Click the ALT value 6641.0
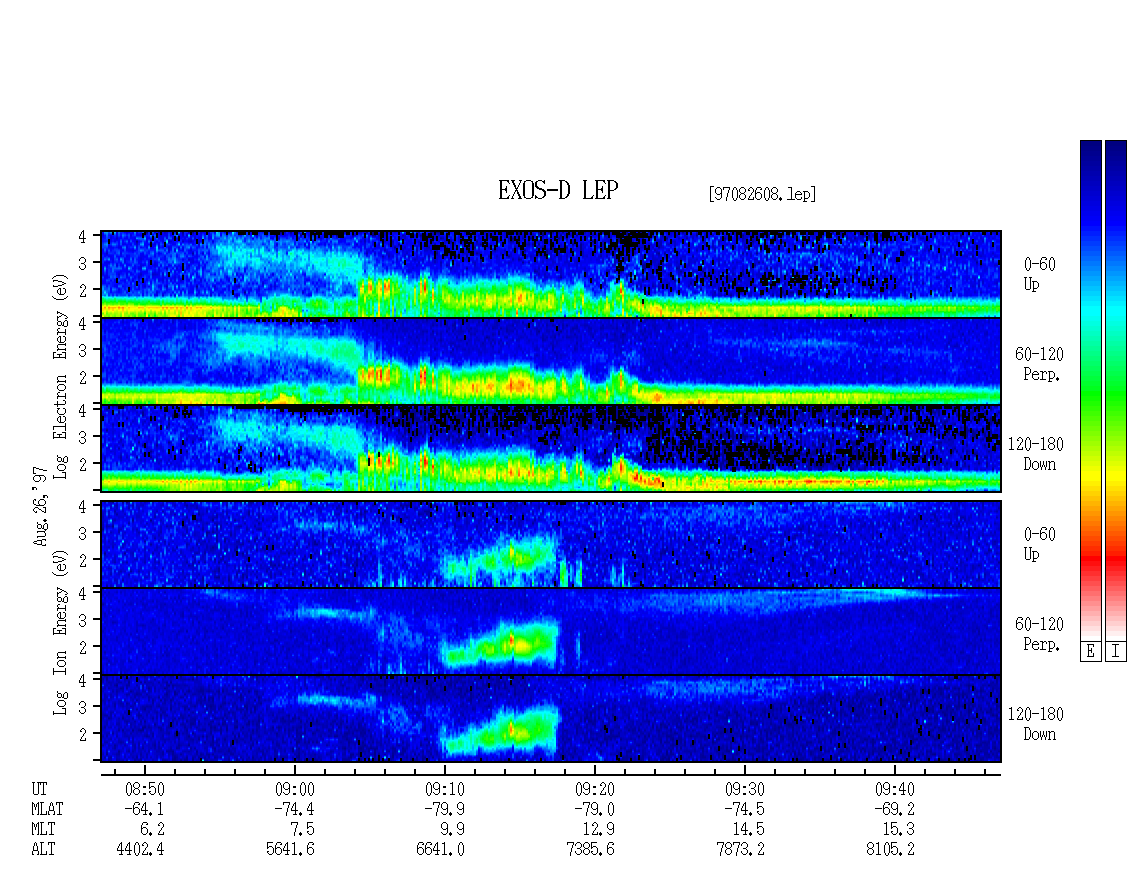The width and height of the screenshot is (1130, 875). click(440, 850)
